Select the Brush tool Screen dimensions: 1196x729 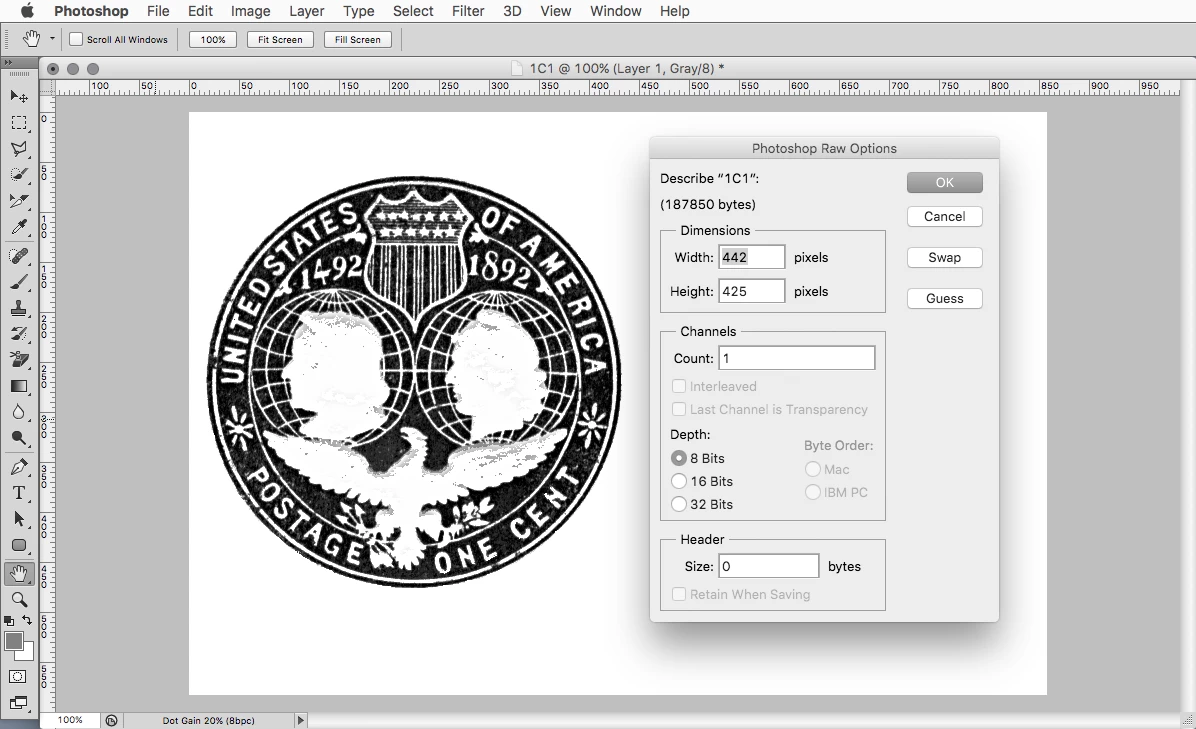point(19,282)
